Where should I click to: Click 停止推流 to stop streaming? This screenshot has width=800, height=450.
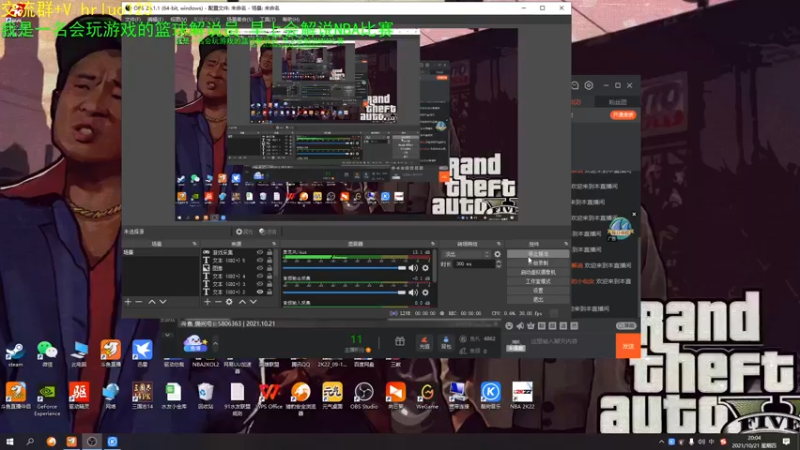tap(538, 254)
